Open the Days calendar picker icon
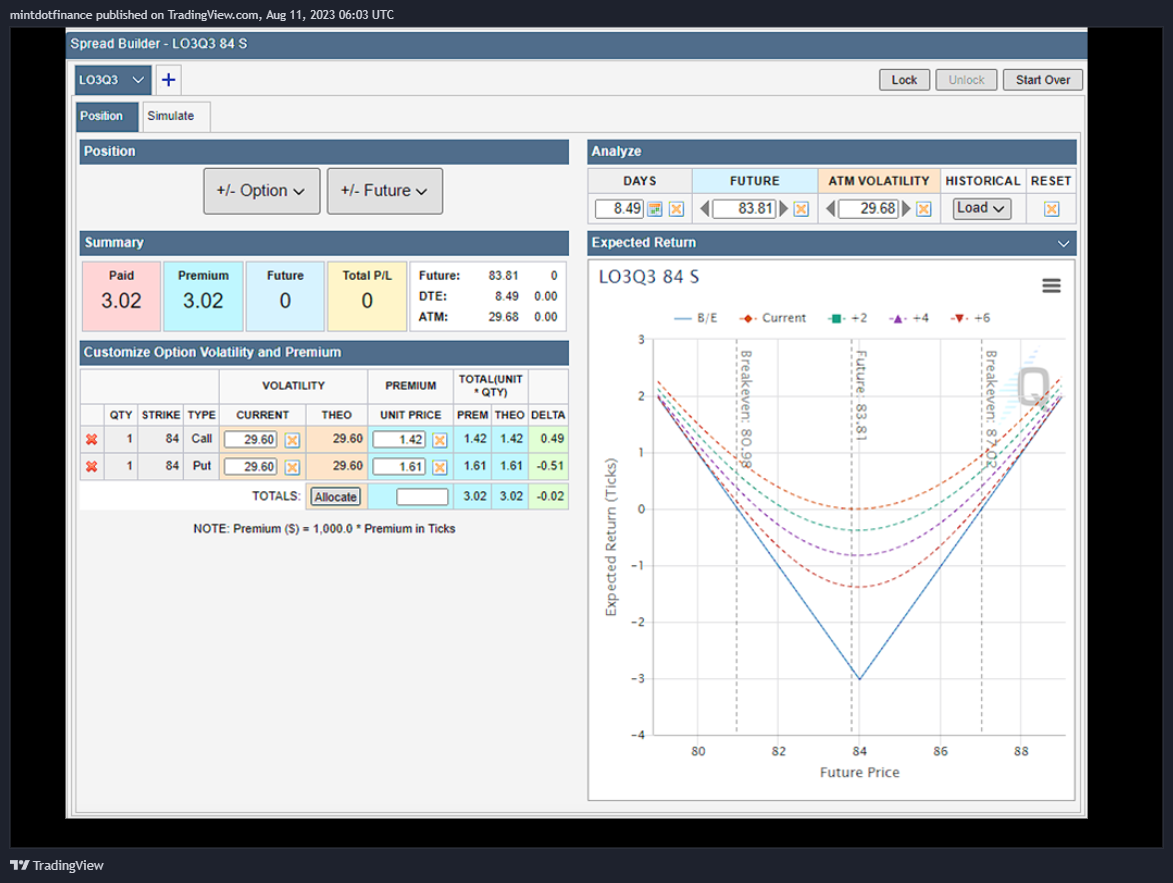 click(655, 209)
